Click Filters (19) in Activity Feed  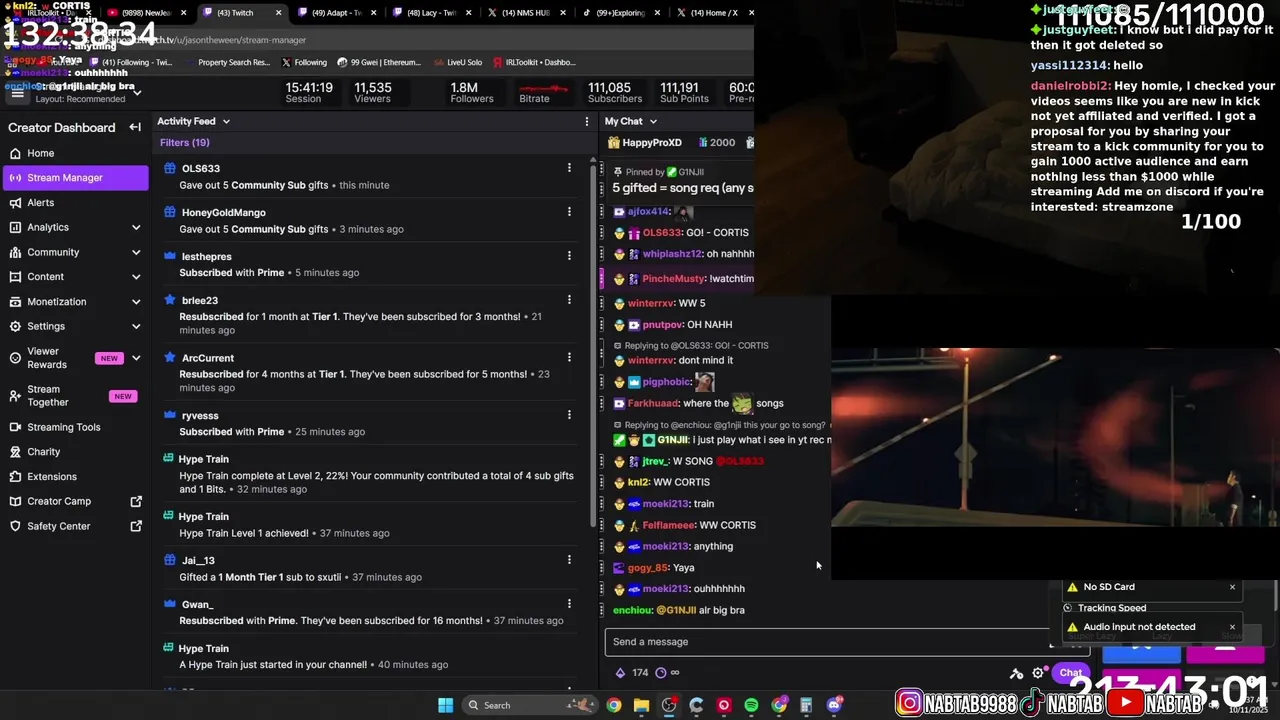pos(185,143)
